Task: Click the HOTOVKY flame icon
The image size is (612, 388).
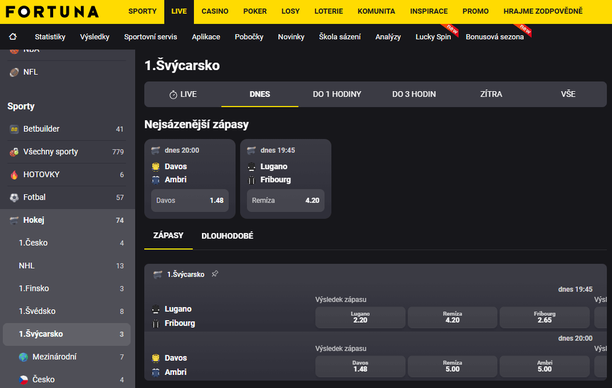Action: 14,174
